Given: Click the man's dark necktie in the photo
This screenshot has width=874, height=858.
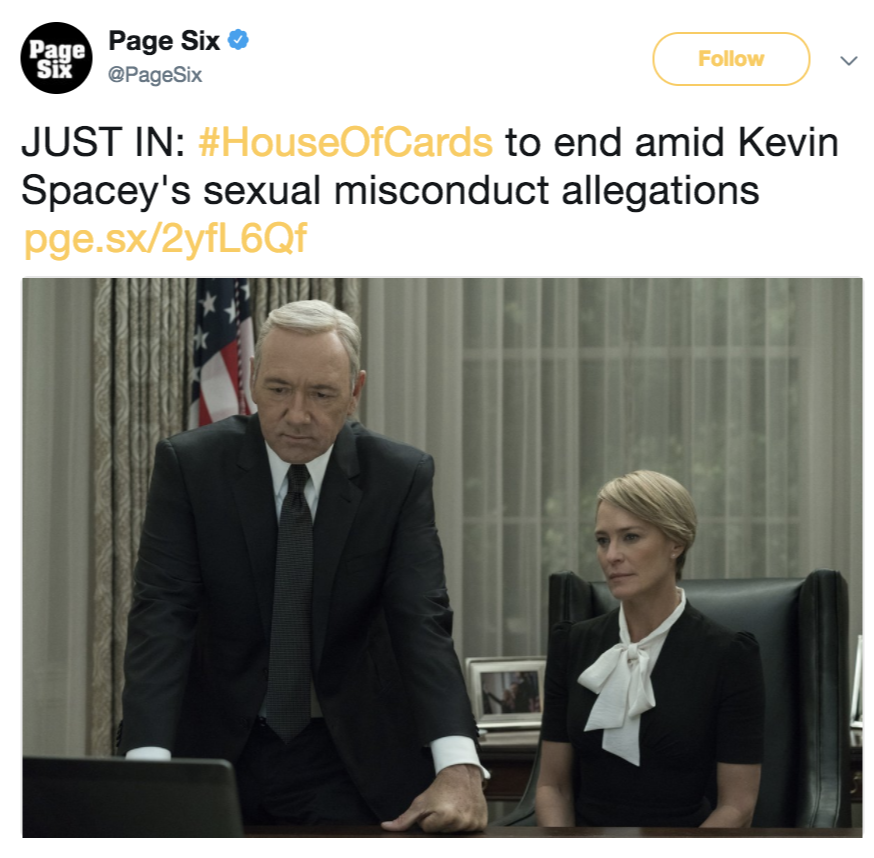Looking at the screenshot, I should (x=290, y=602).
